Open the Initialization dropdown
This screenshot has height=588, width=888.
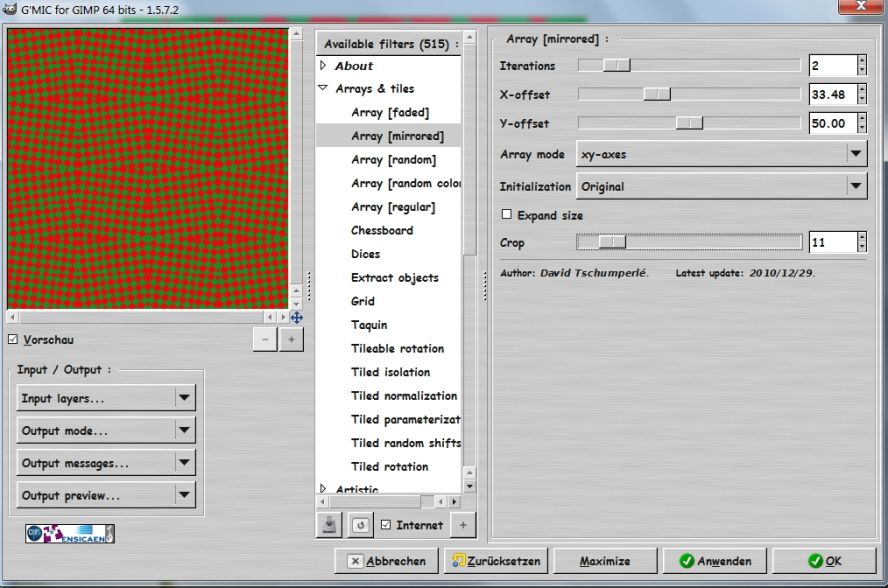[721, 186]
